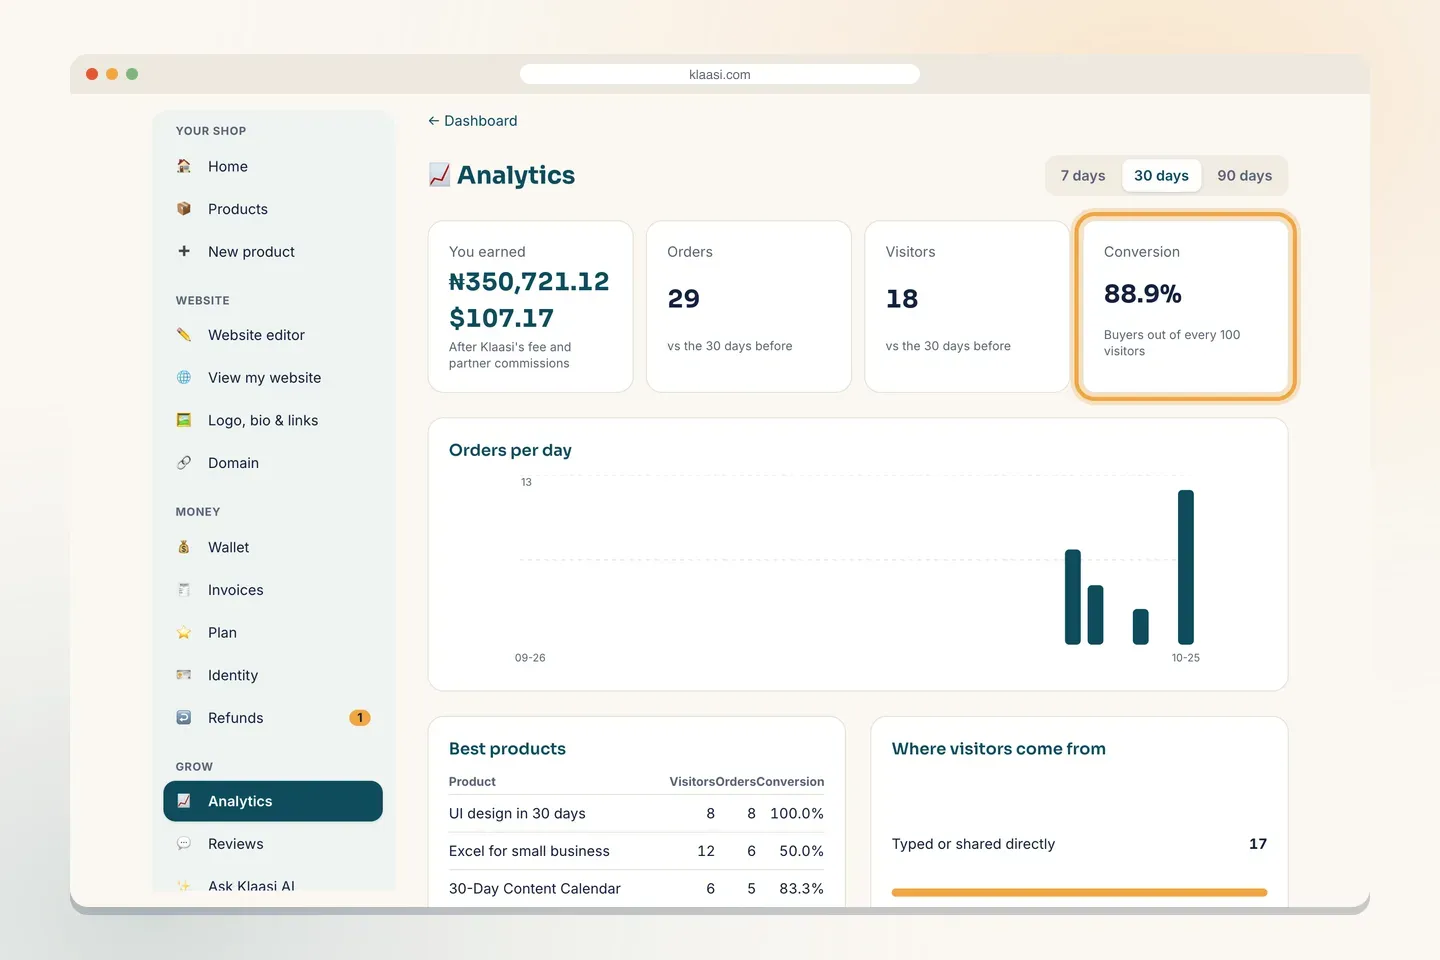Screen dimensions: 1440x960
Task: Click the speech bubble icon for Reviews
Action: point(184,844)
